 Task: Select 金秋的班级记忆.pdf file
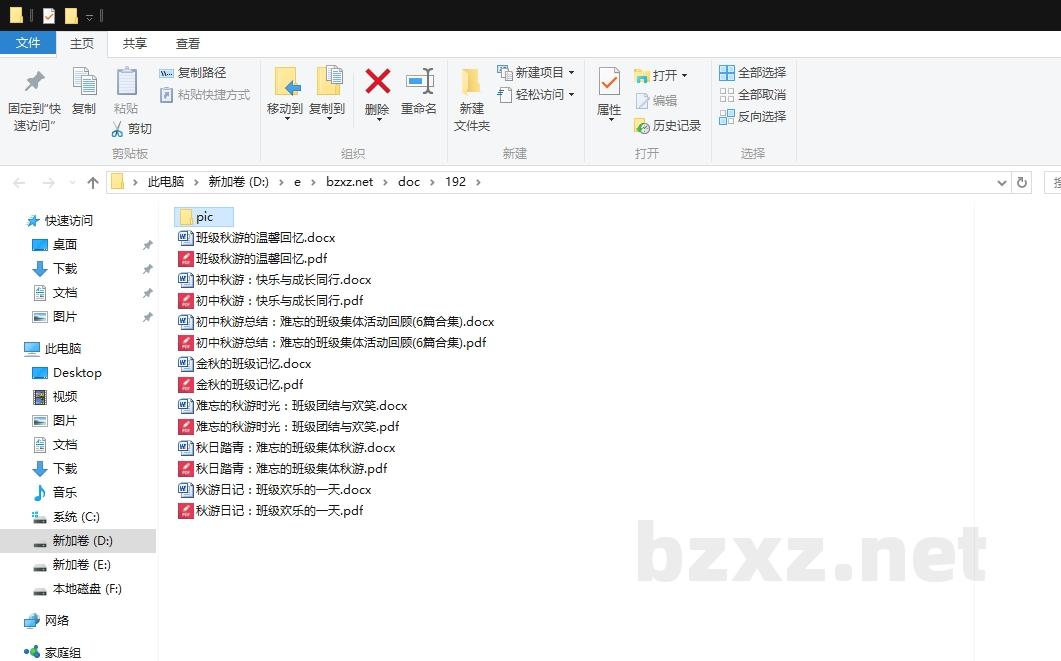(249, 385)
